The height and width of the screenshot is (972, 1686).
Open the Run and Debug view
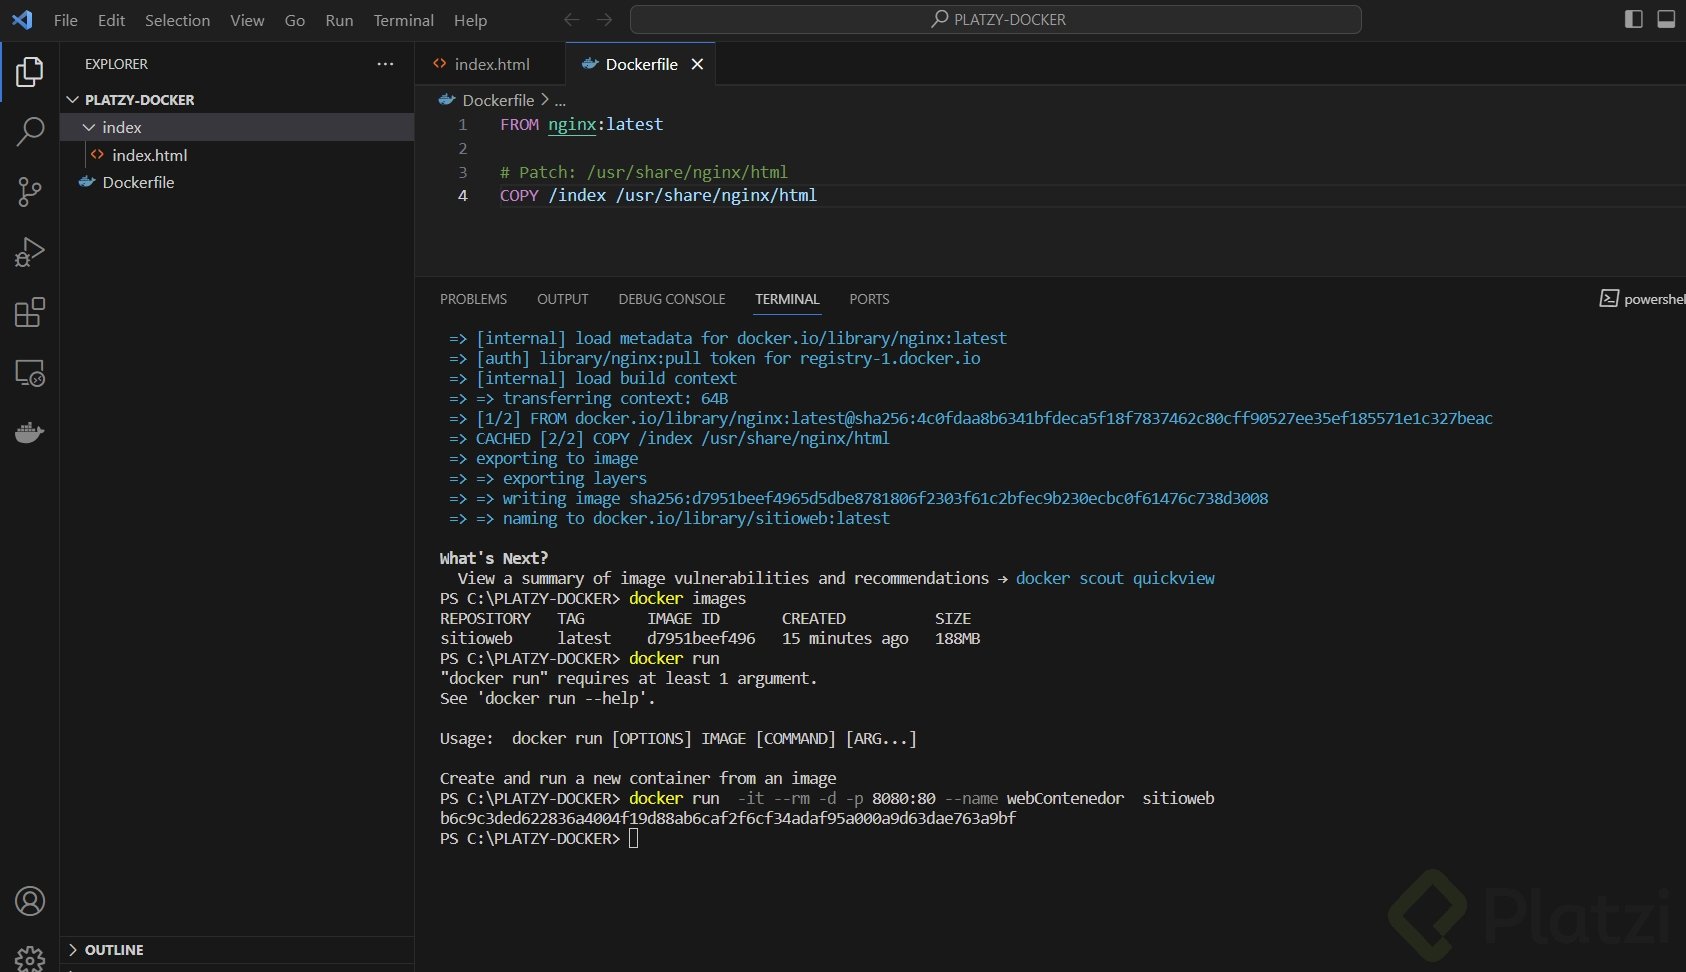tap(30, 252)
